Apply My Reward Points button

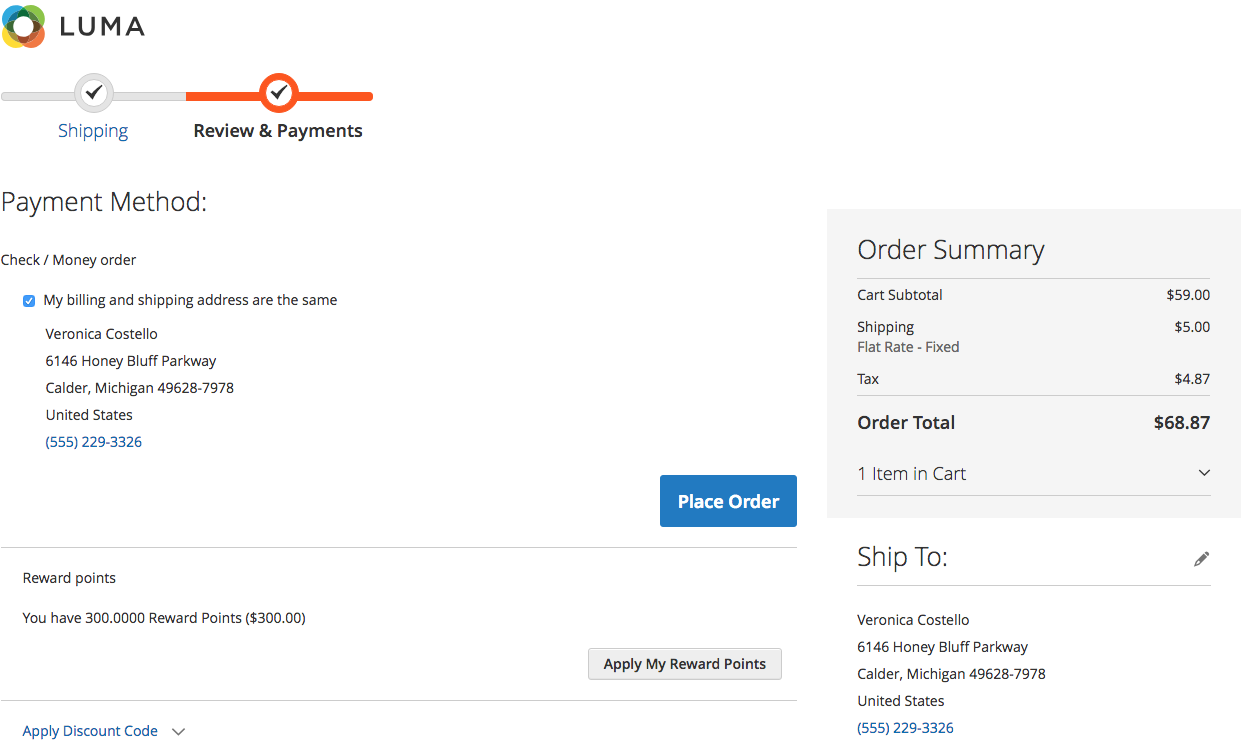pyautogui.click(x=685, y=664)
